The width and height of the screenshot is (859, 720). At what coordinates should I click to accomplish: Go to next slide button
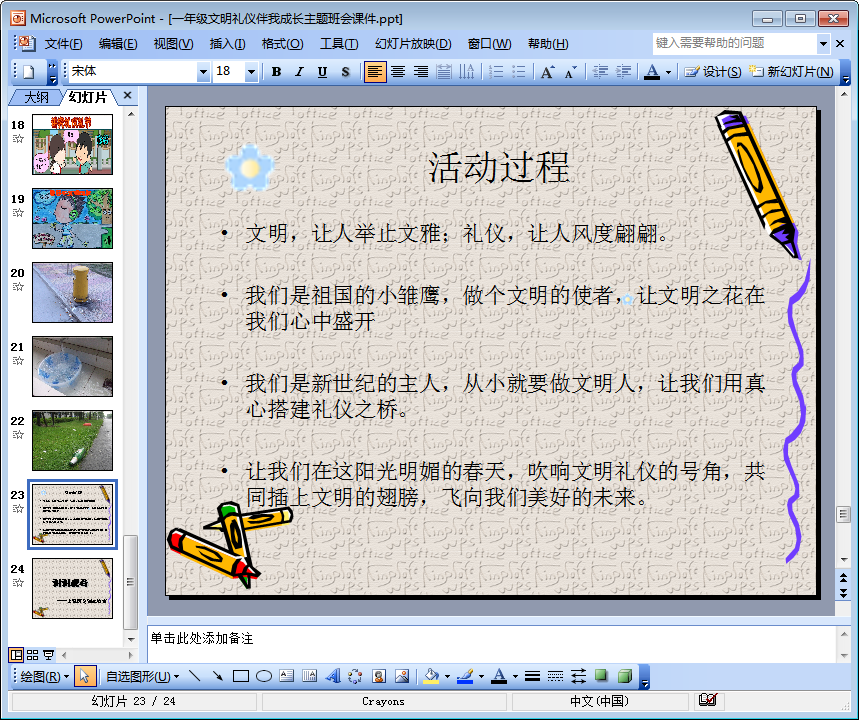[x=843, y=593]
